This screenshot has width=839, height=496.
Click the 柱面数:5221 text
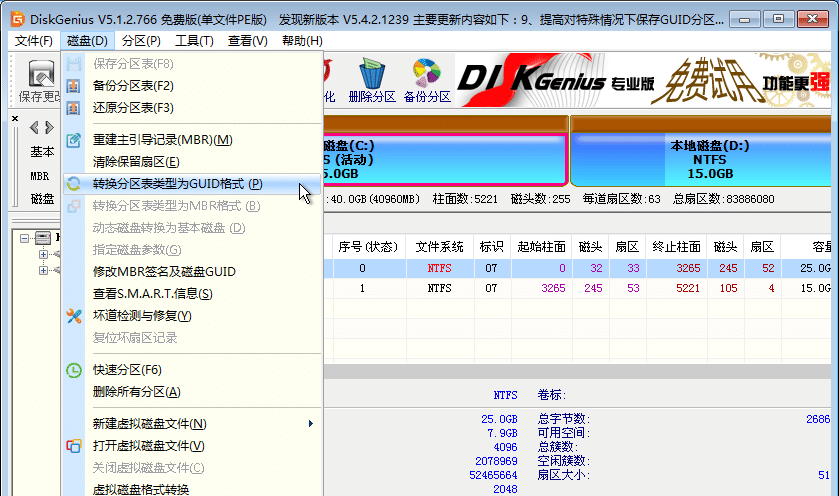point(465,199)
